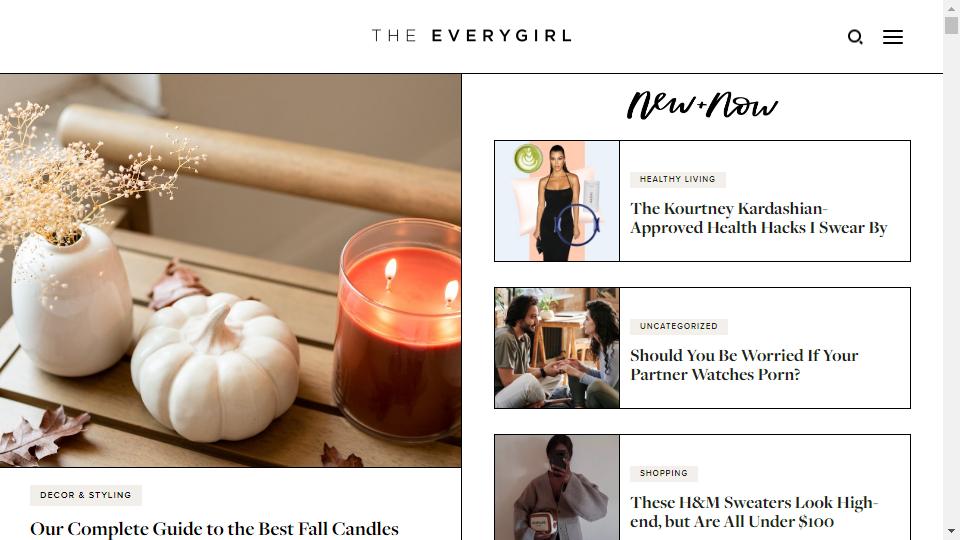Open the hamburger menu icon
This screenshot has width=960, height=540.
[893, 37]
